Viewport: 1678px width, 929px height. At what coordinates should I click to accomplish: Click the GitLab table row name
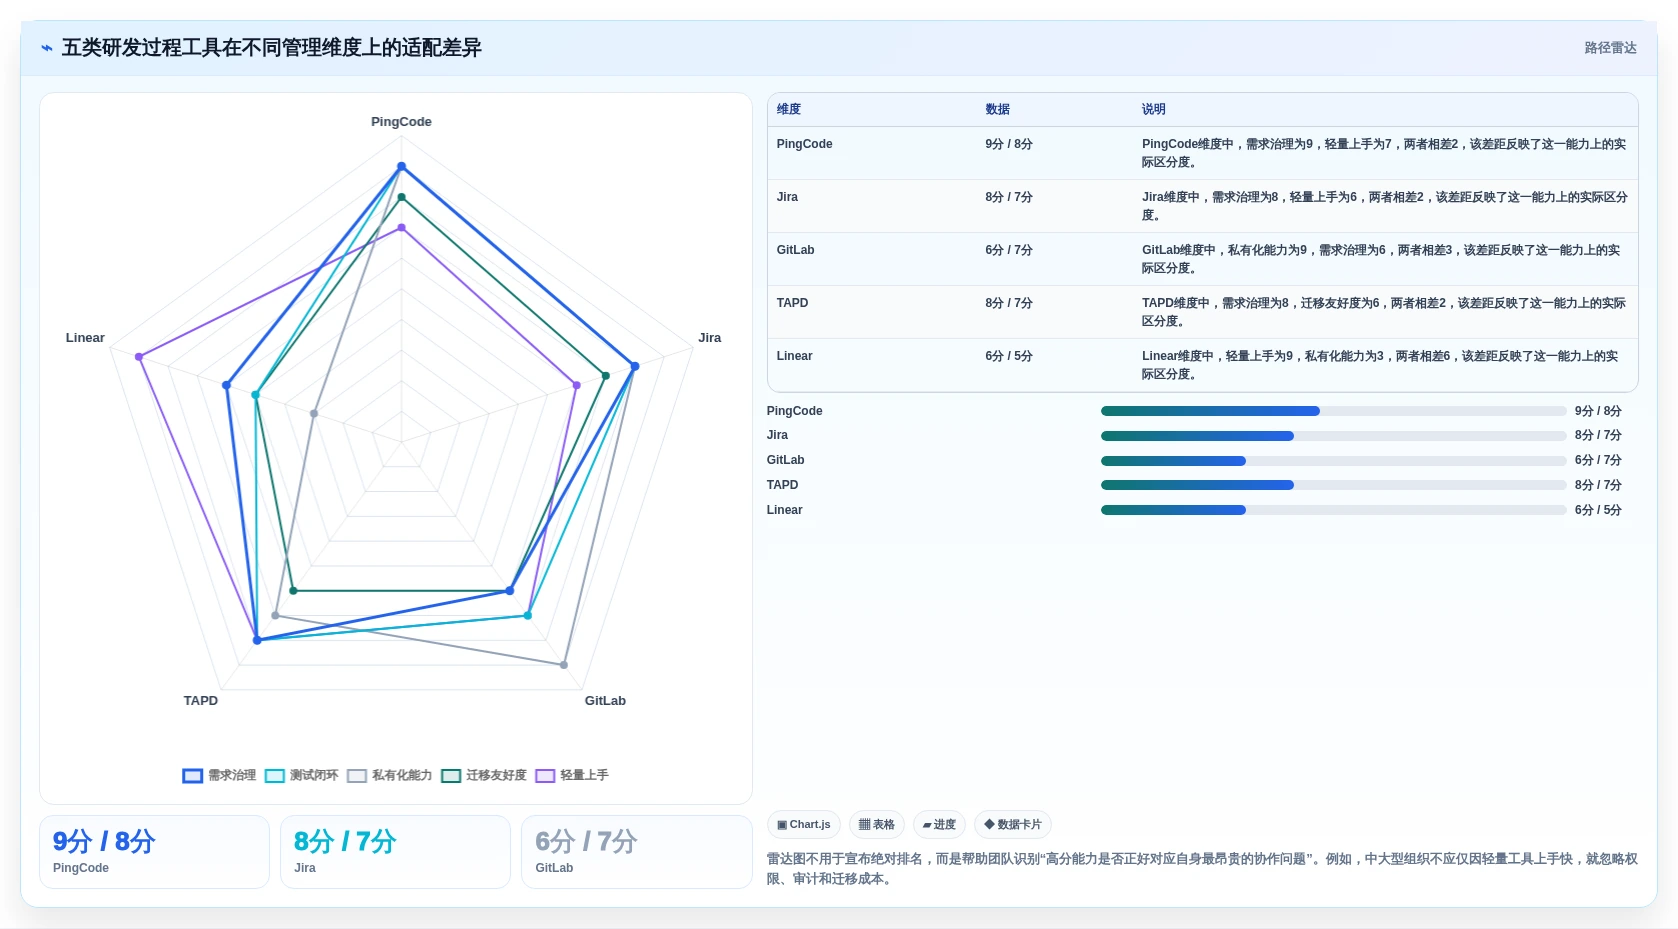pyautogui.click(x=795, y=250)
